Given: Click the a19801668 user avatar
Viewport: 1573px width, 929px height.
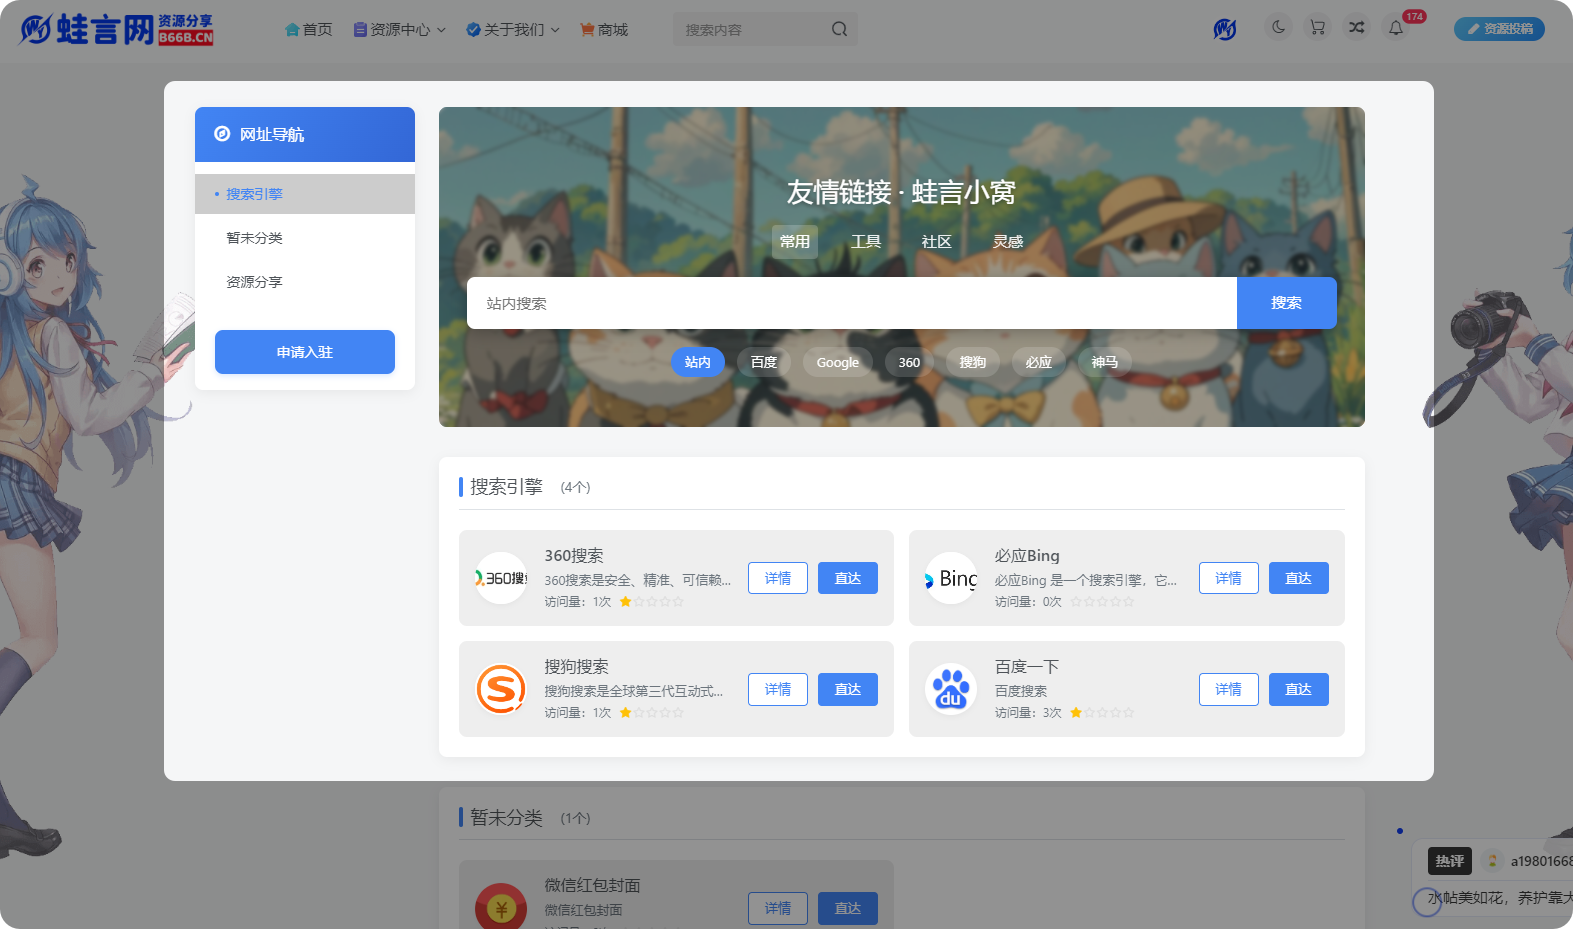Looking at the screenshot, I should coord(1492,861).
